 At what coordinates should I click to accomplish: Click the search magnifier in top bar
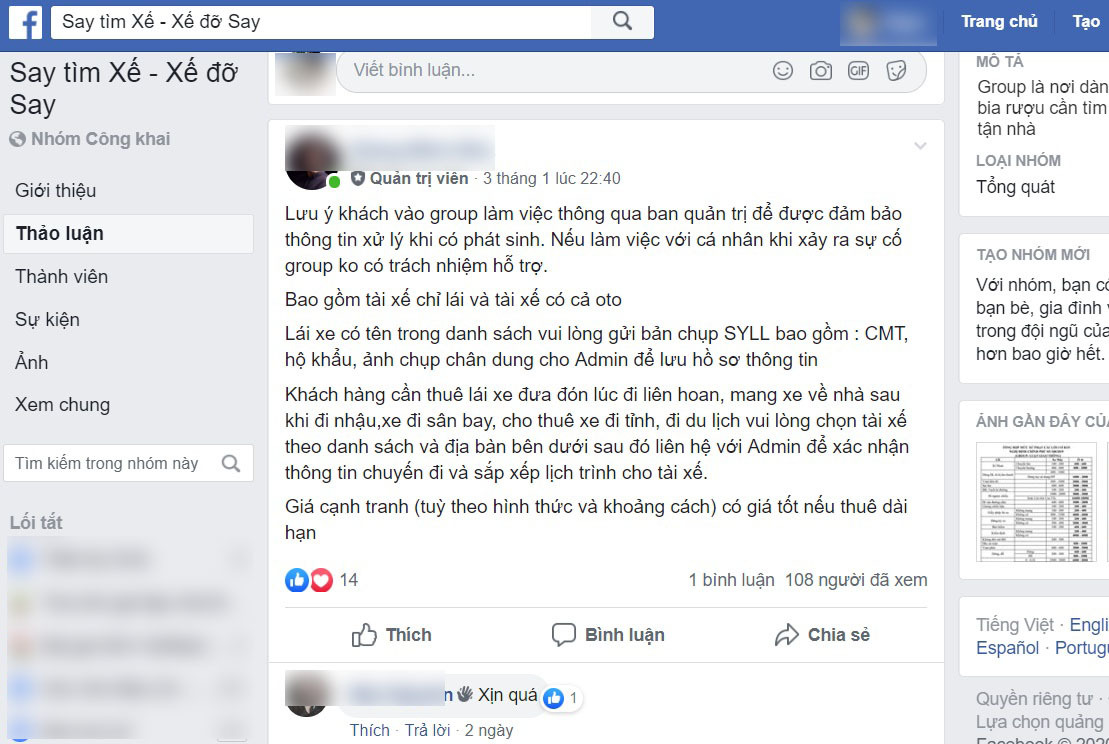point(622,22)
